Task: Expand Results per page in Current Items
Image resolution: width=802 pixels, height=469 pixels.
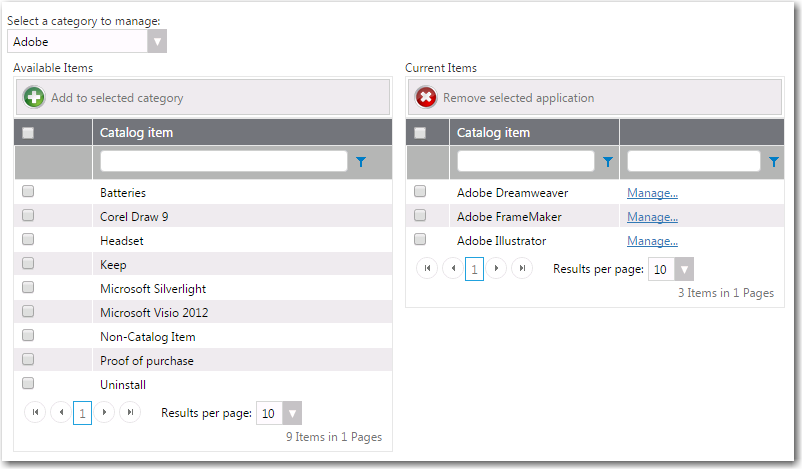Action: (683, 269)
